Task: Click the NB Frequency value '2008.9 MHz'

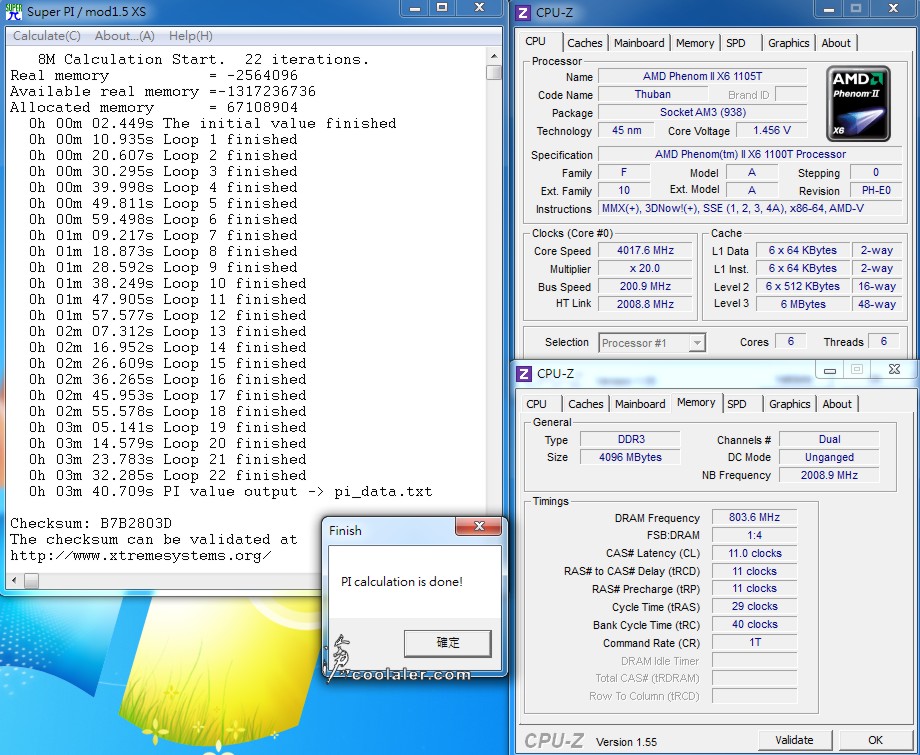Action: pyautogui.click(x=829, y=475)
